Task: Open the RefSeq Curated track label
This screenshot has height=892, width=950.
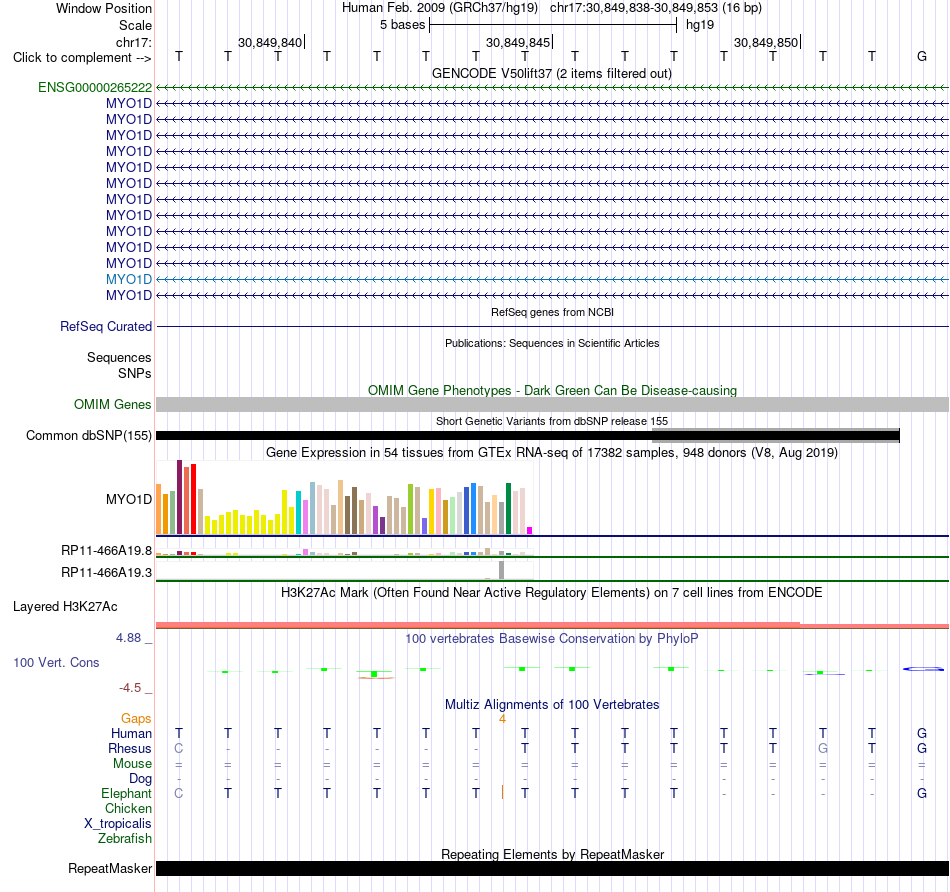Action: (105, 327)
